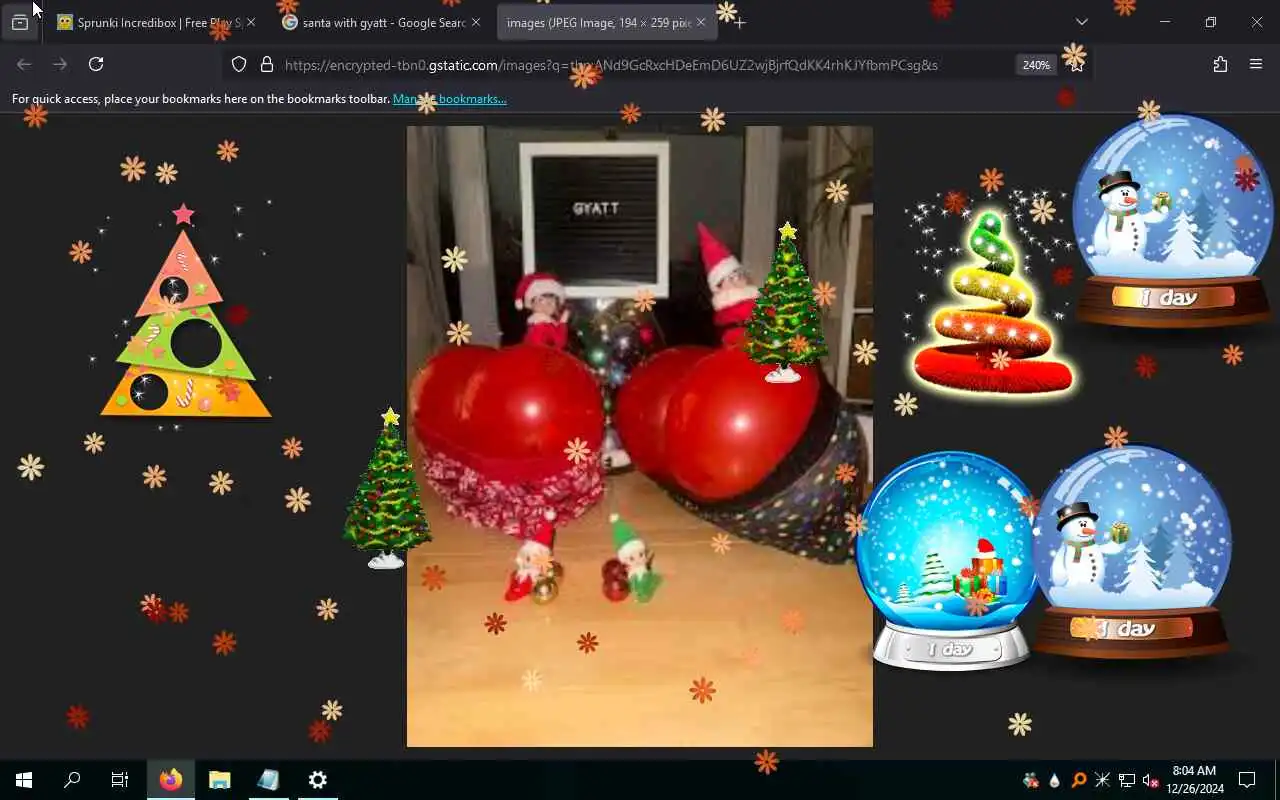Reload the current page
This screenshot has height=800, width=1280.
[x=96, y=64]
